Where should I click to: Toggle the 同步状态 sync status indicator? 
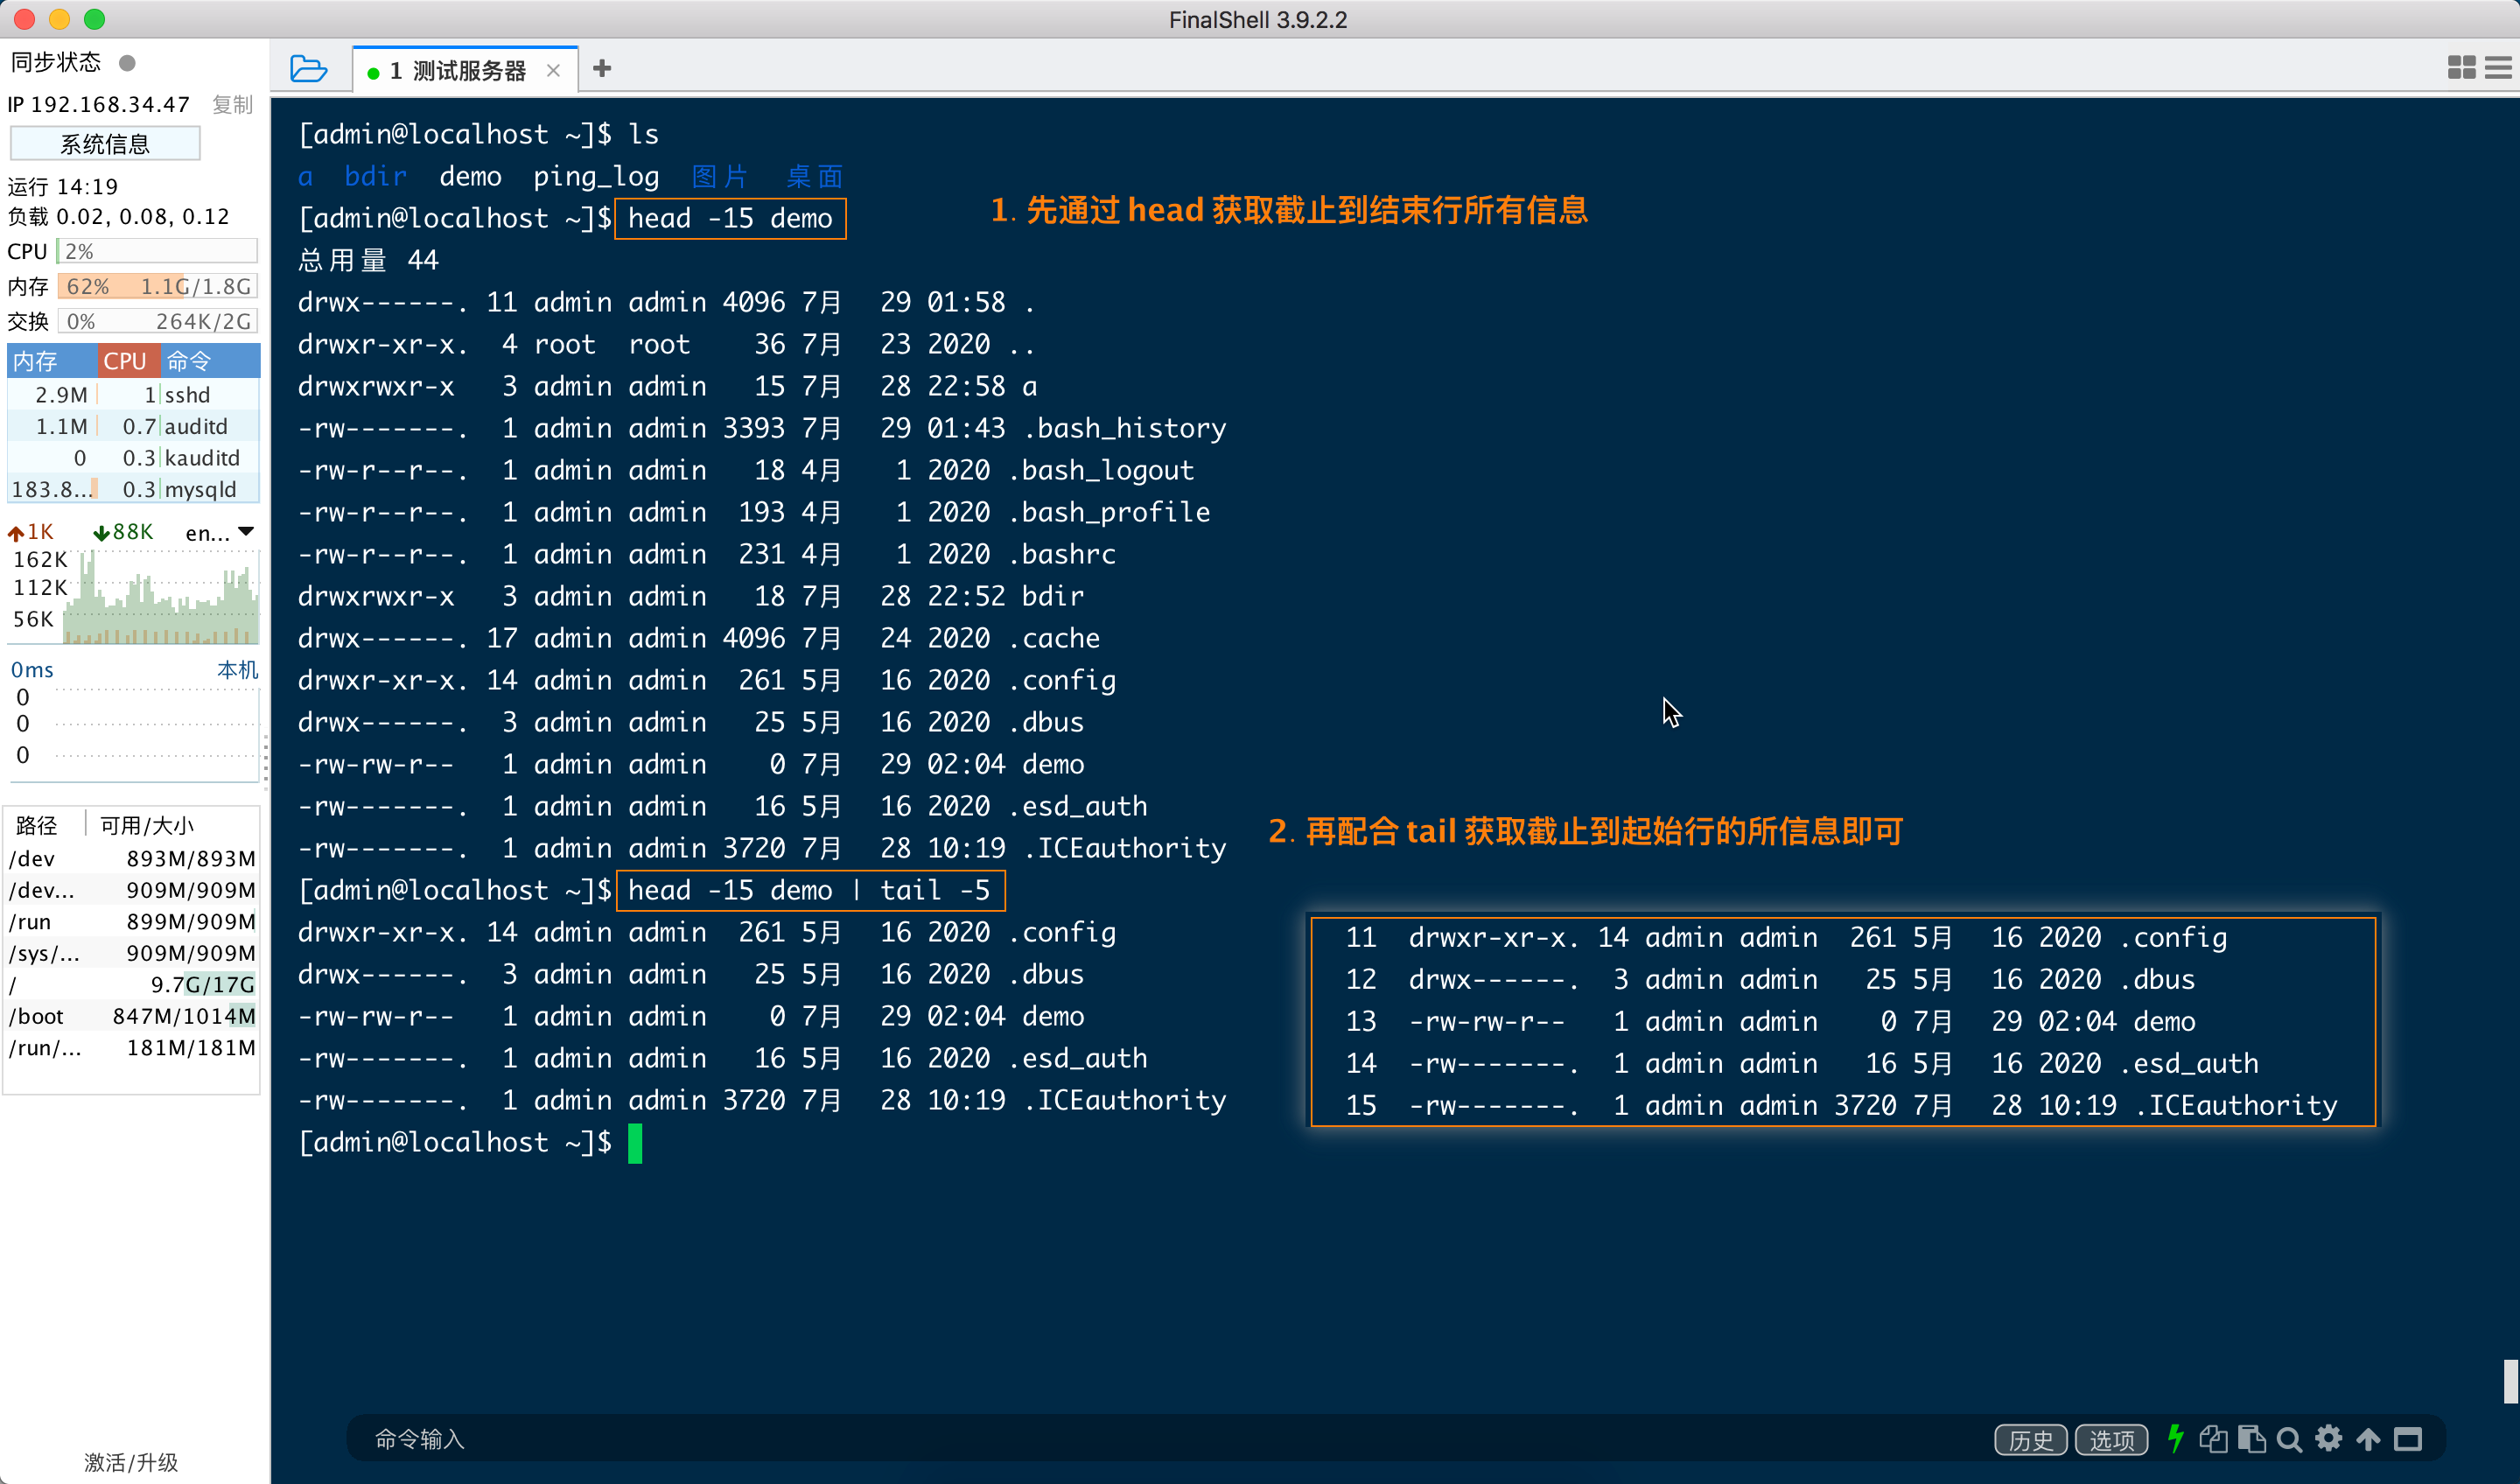tap(127, 63)
